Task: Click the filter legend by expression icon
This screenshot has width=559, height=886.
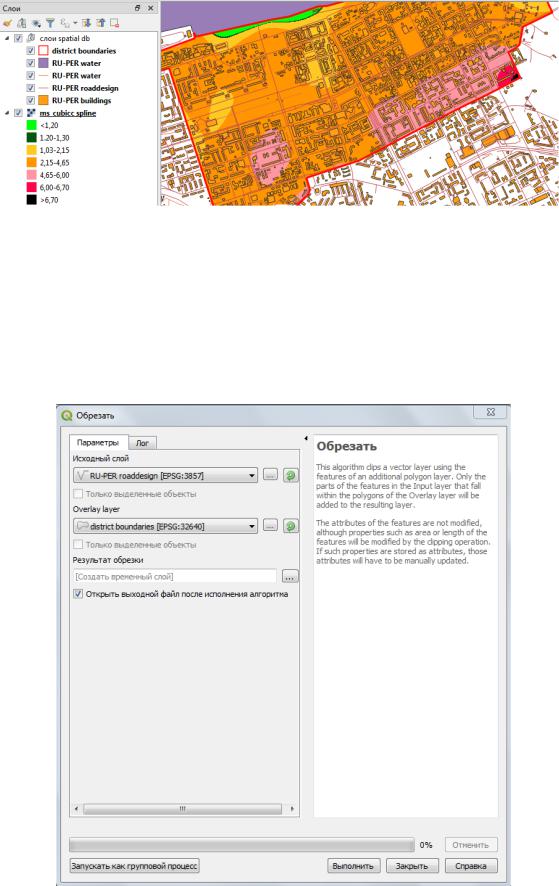Action: point(65,23)
